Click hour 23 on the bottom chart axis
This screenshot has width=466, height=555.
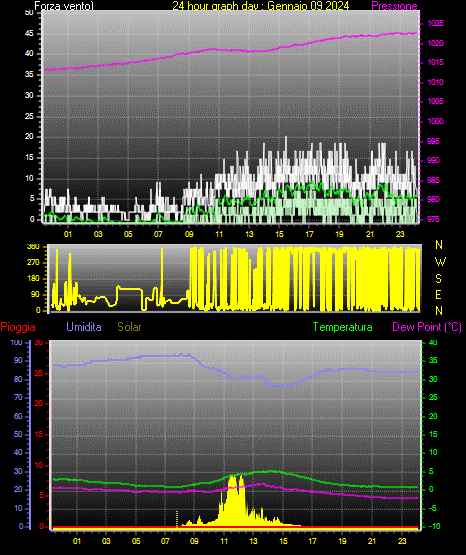[x=402, y=541]
